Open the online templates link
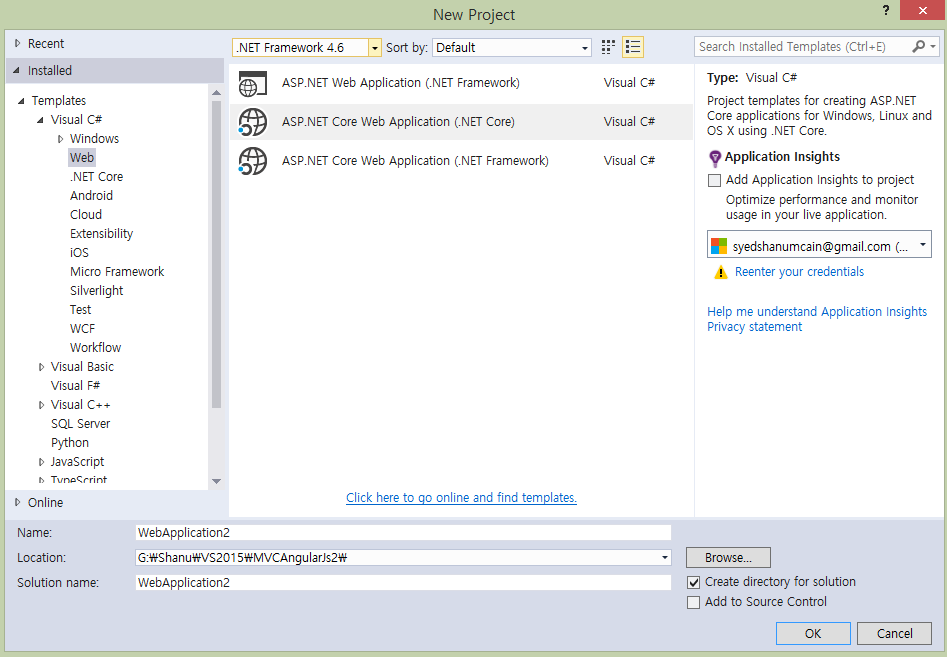 point(461,498)
